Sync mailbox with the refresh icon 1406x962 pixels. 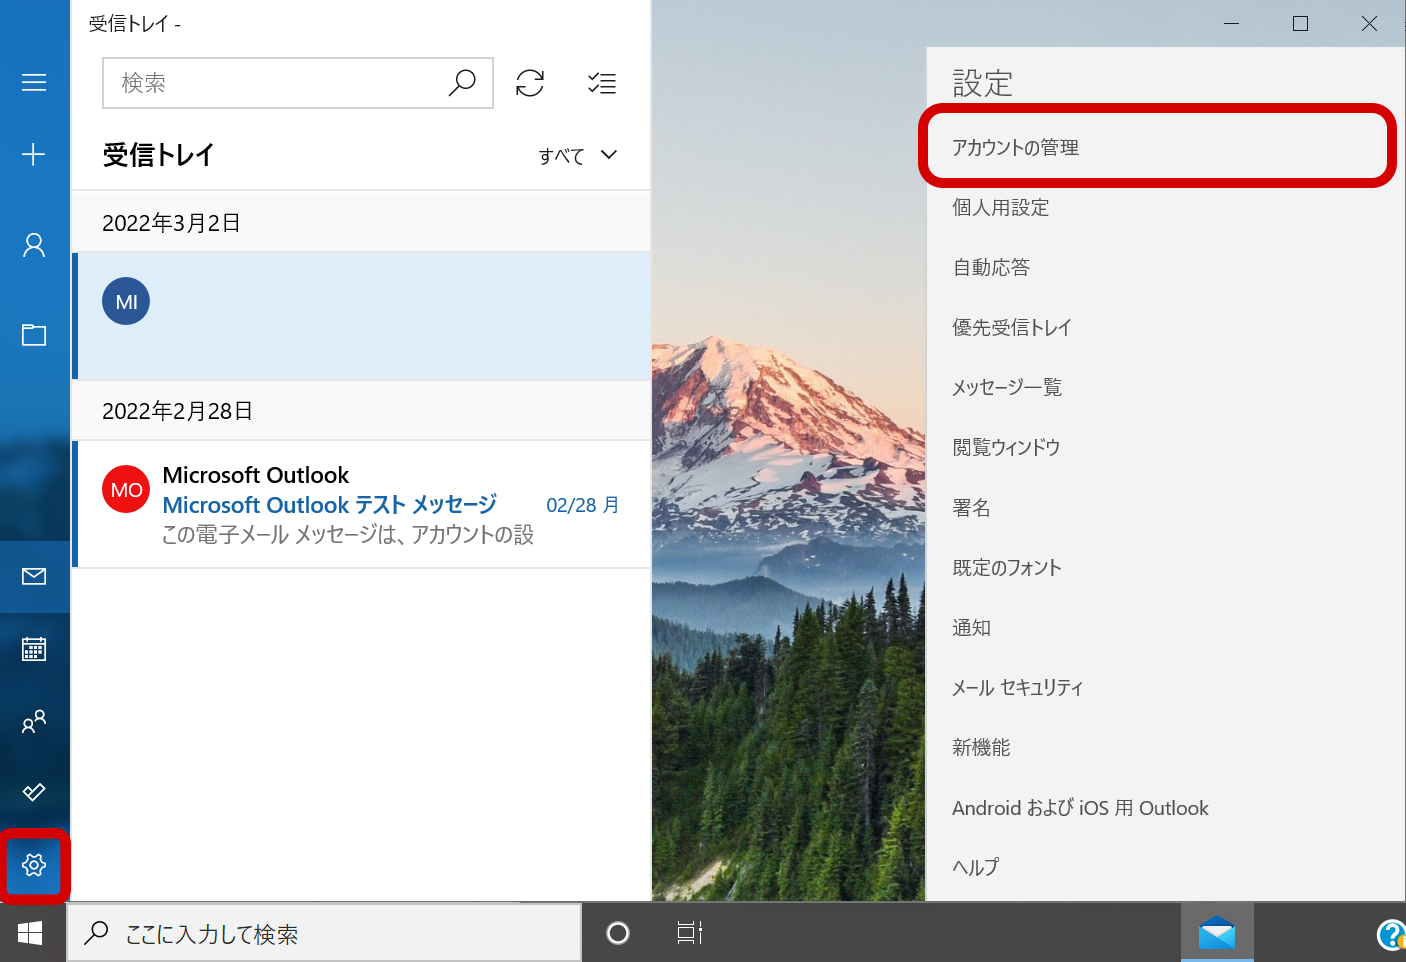[530, 83]
